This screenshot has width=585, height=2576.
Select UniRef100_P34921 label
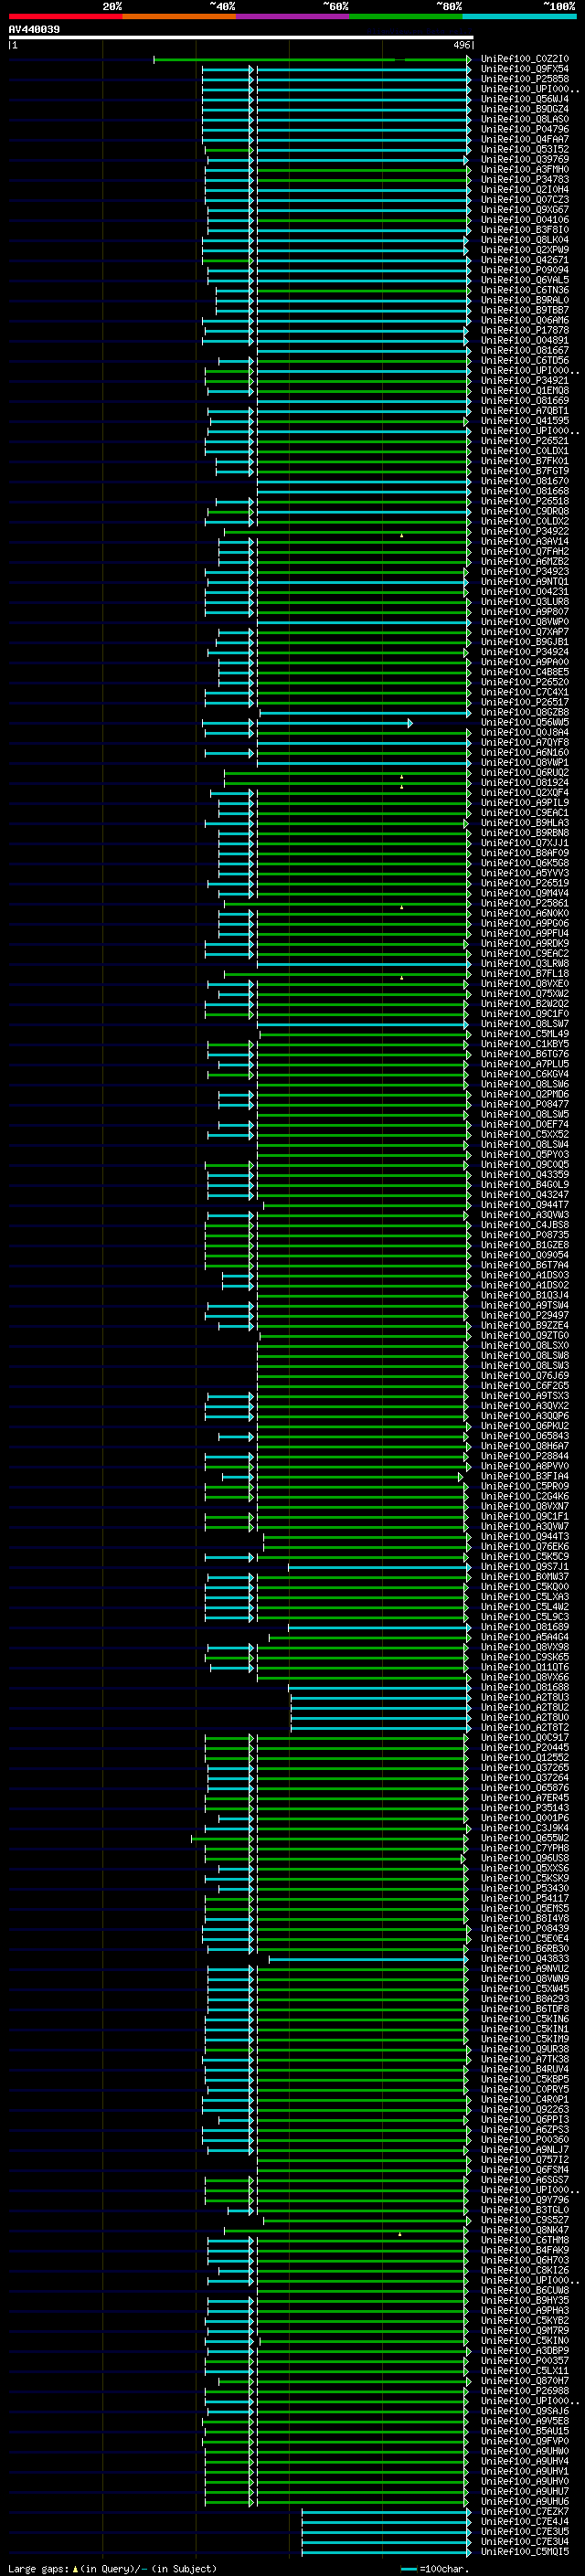tap(525, 380)
